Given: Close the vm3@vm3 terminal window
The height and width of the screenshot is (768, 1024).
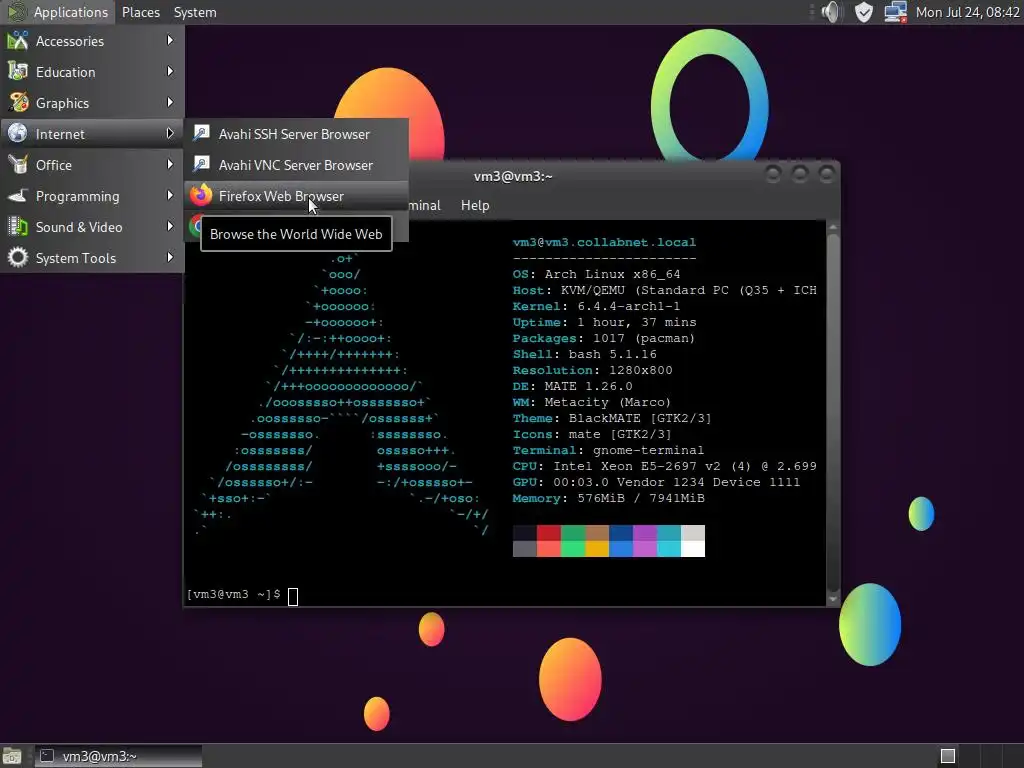Looking at the screenshot, I should (x=826, y=174).
